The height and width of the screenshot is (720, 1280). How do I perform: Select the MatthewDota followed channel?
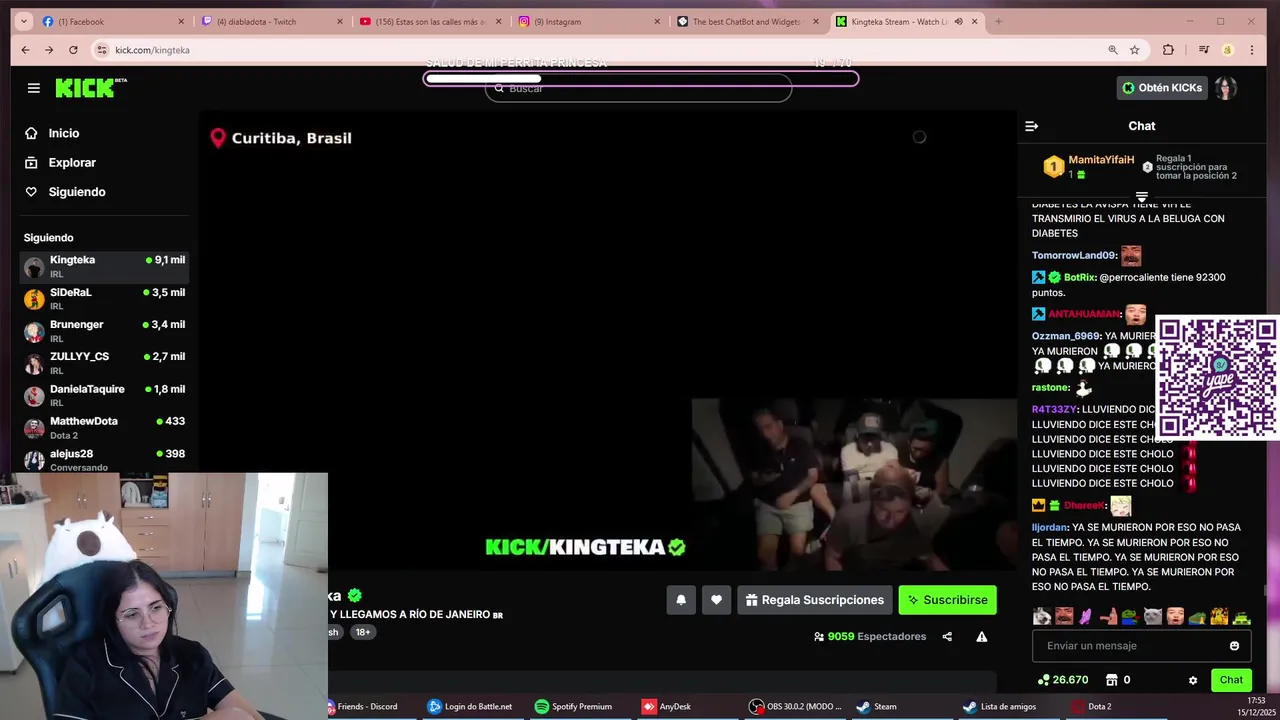(x=104, y=427)
